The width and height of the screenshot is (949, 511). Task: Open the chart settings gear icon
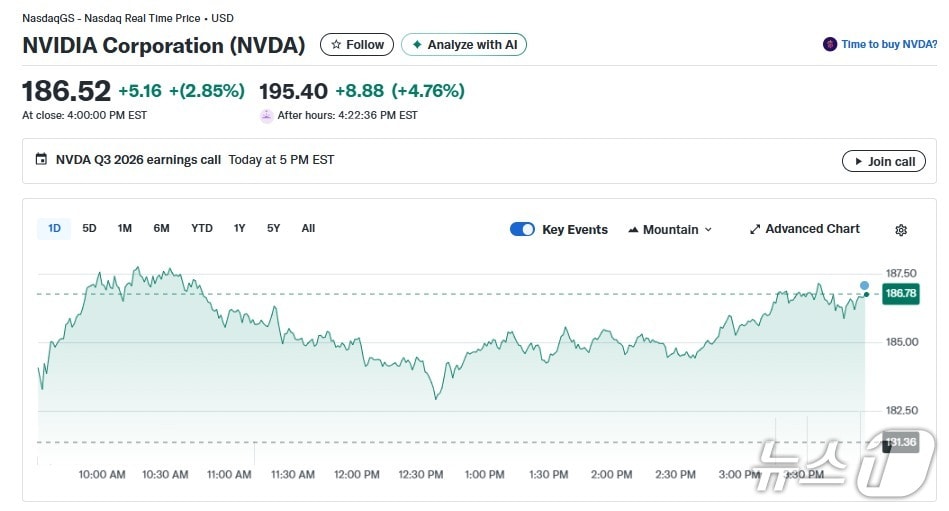point(900,230)
